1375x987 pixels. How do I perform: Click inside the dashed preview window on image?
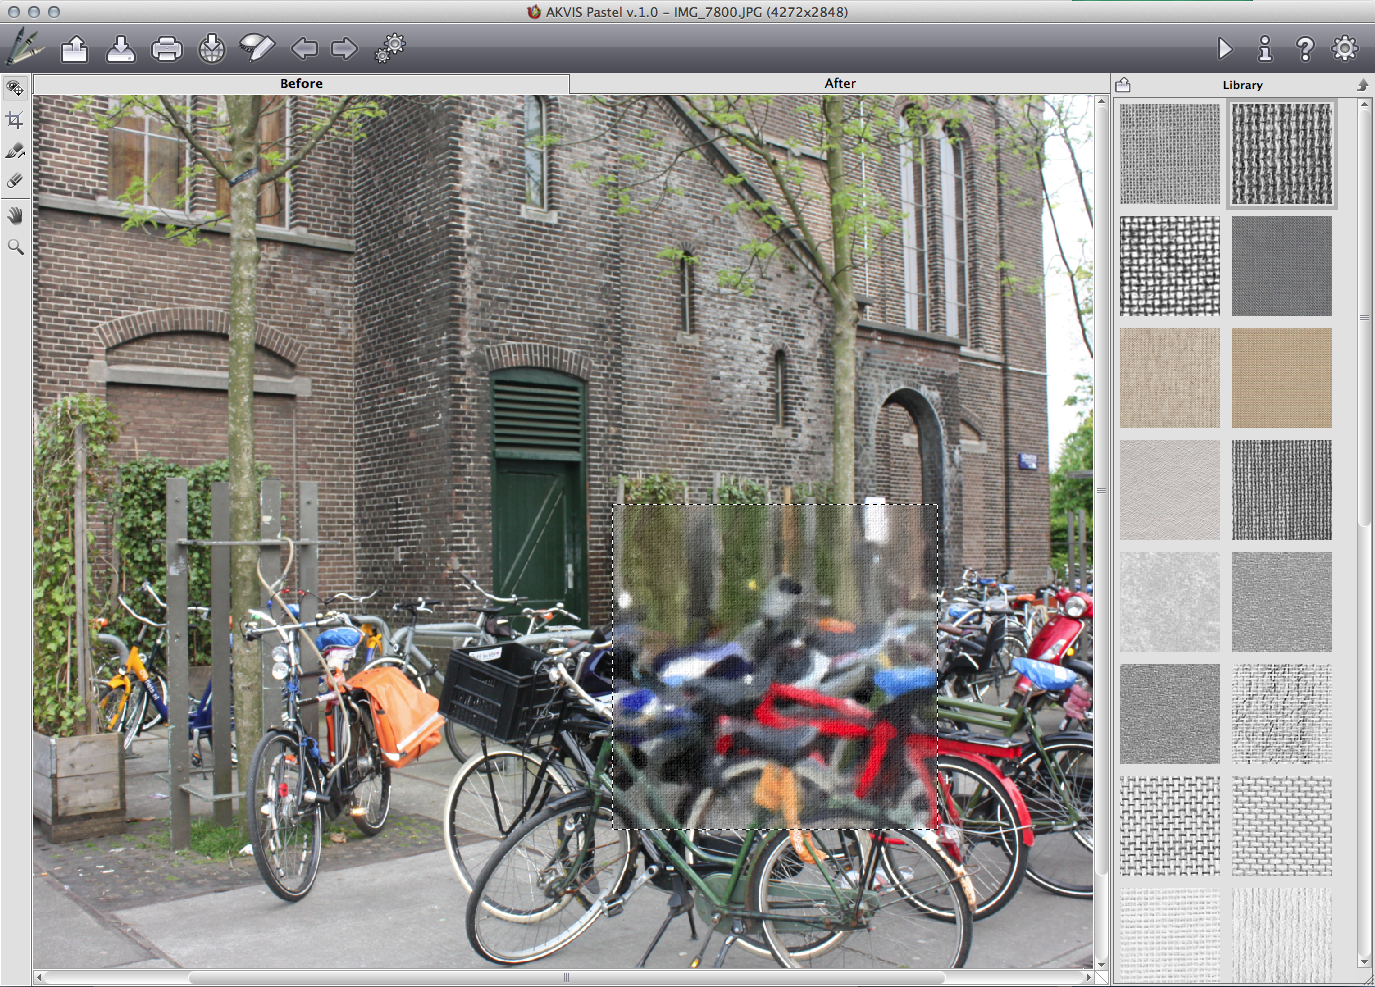coord(775,667)
